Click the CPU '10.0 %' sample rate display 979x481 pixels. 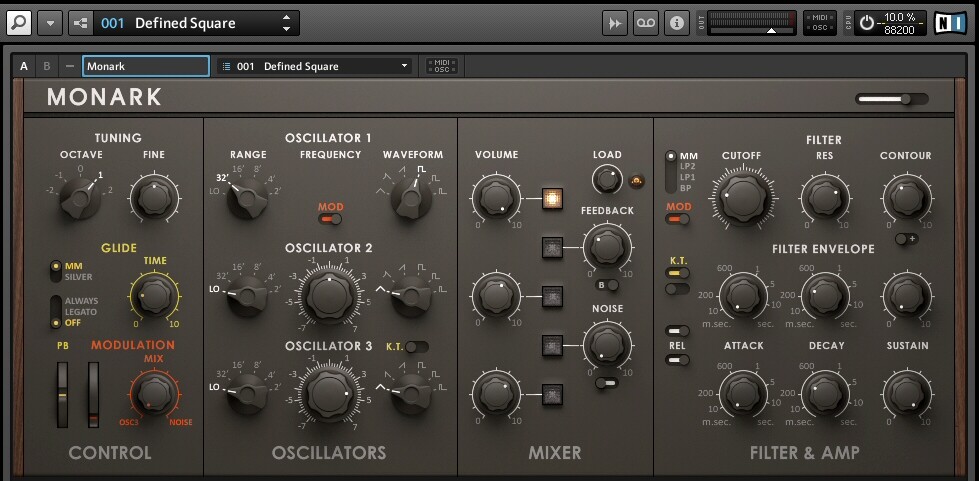tap(898, 23)
